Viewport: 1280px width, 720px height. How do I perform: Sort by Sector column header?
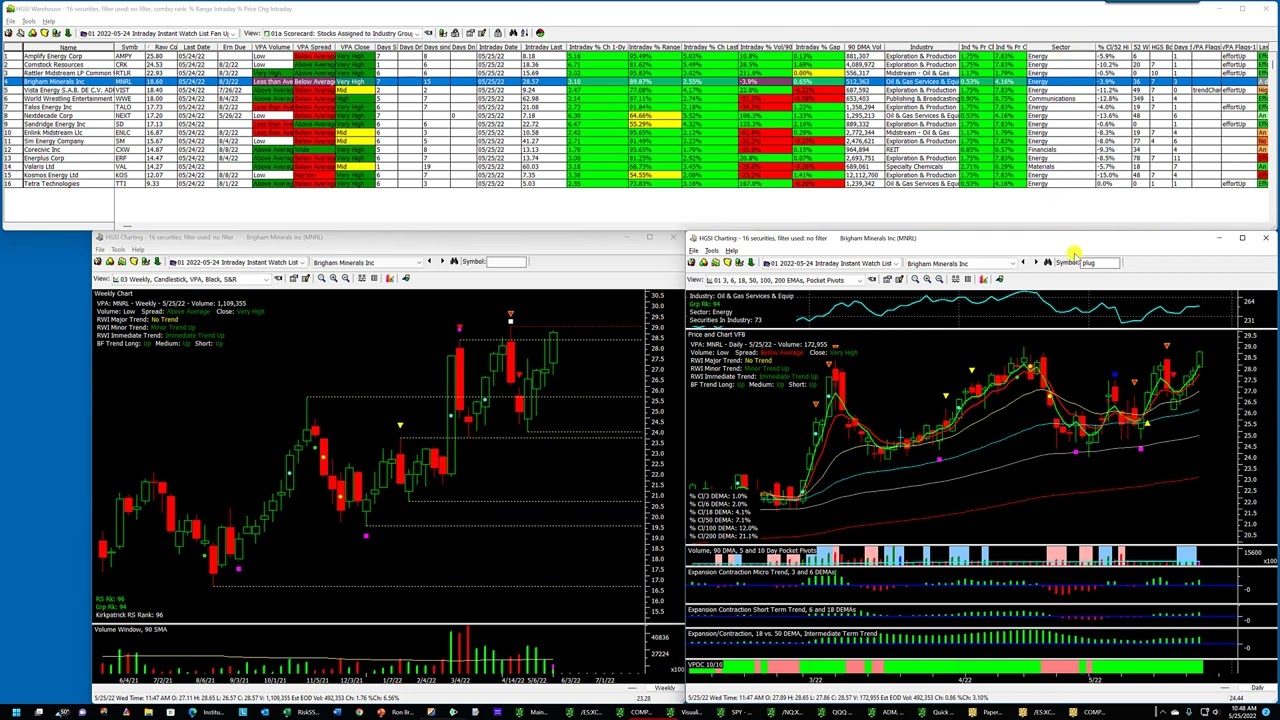pos(1060,47)
